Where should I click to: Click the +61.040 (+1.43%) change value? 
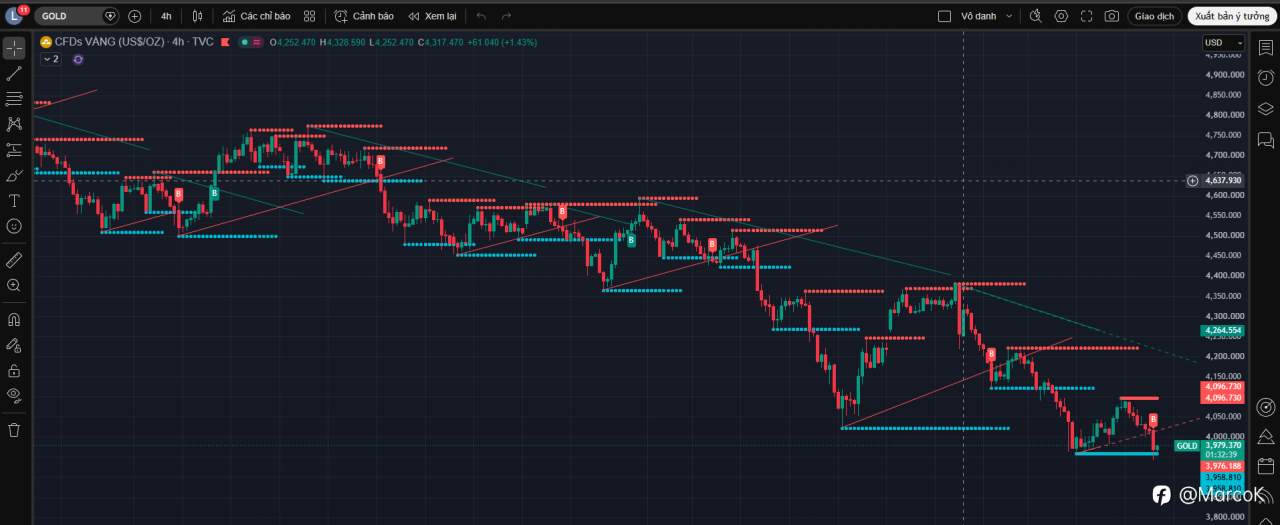pyautogui.click(x=502, y=42)
